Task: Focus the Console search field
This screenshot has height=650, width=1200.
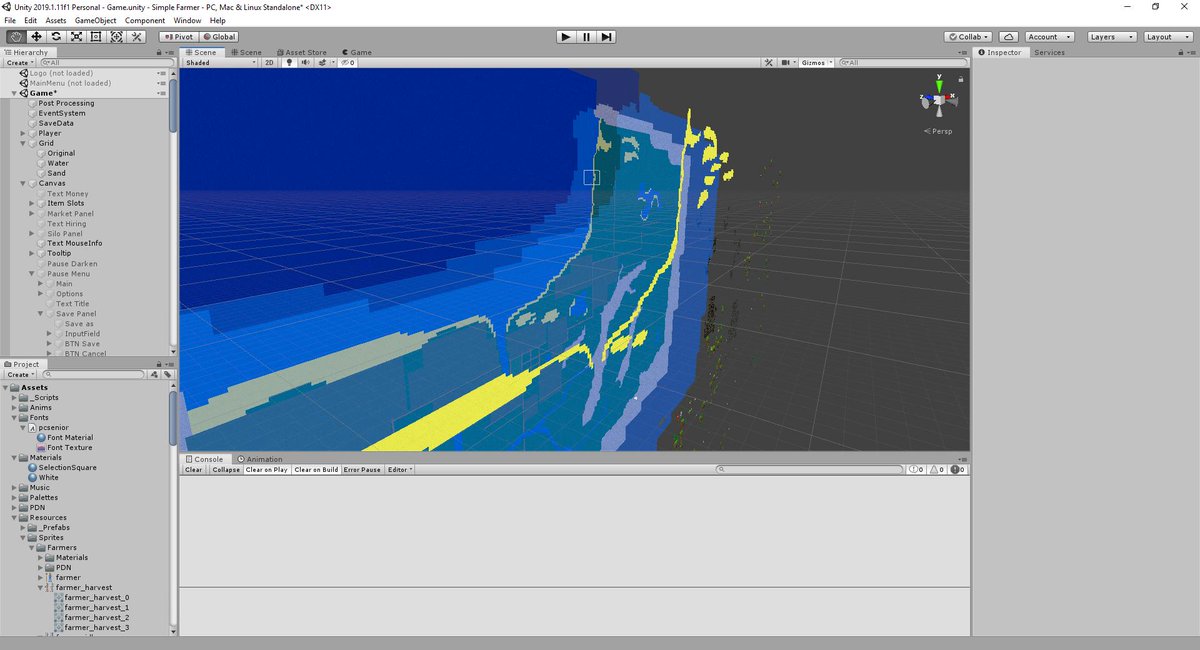Action: [x=808, y=470]
